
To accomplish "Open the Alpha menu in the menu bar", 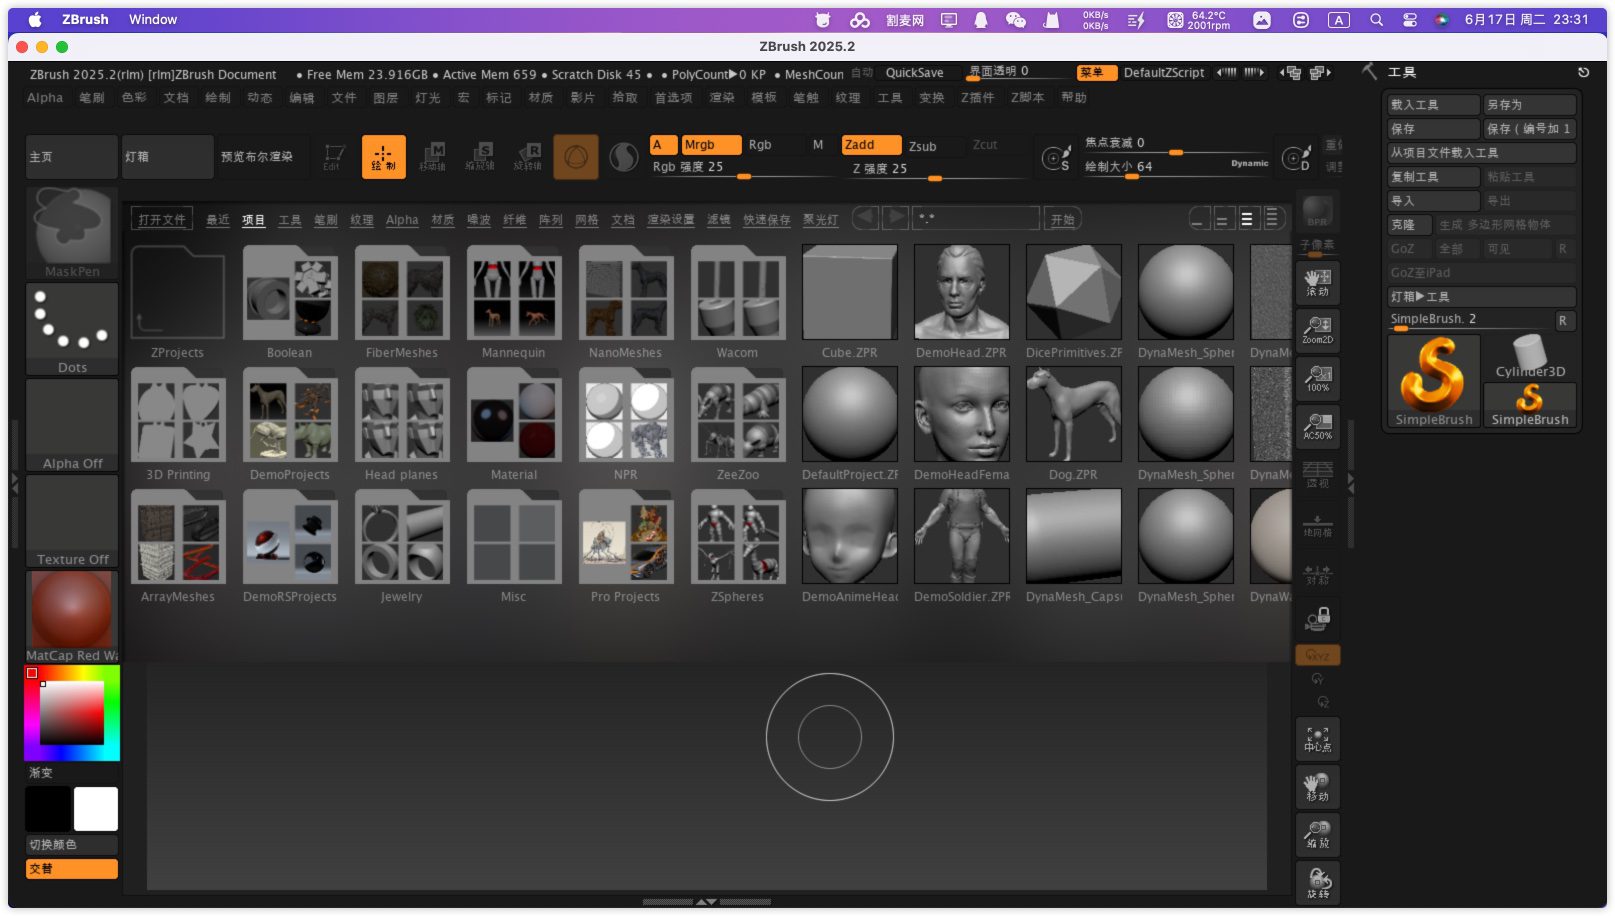I will [x=45, y=97].
